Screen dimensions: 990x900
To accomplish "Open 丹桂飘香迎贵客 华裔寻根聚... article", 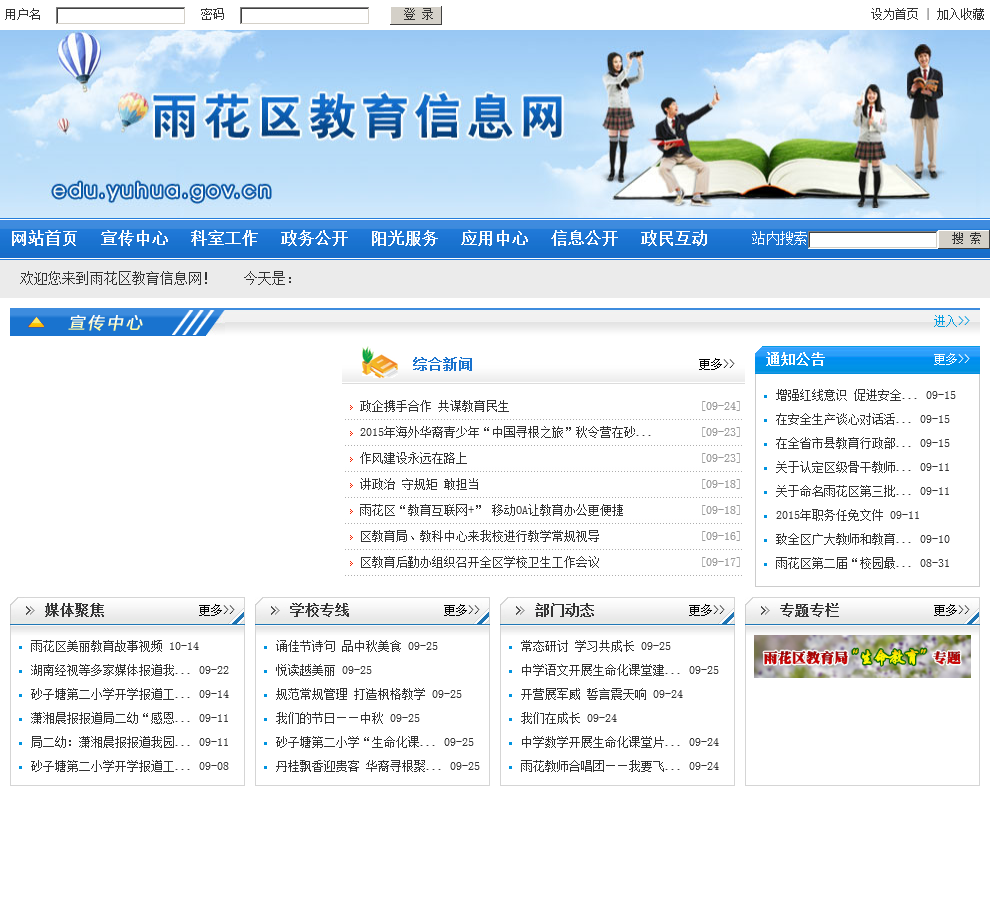I will [x=358, y=766].
